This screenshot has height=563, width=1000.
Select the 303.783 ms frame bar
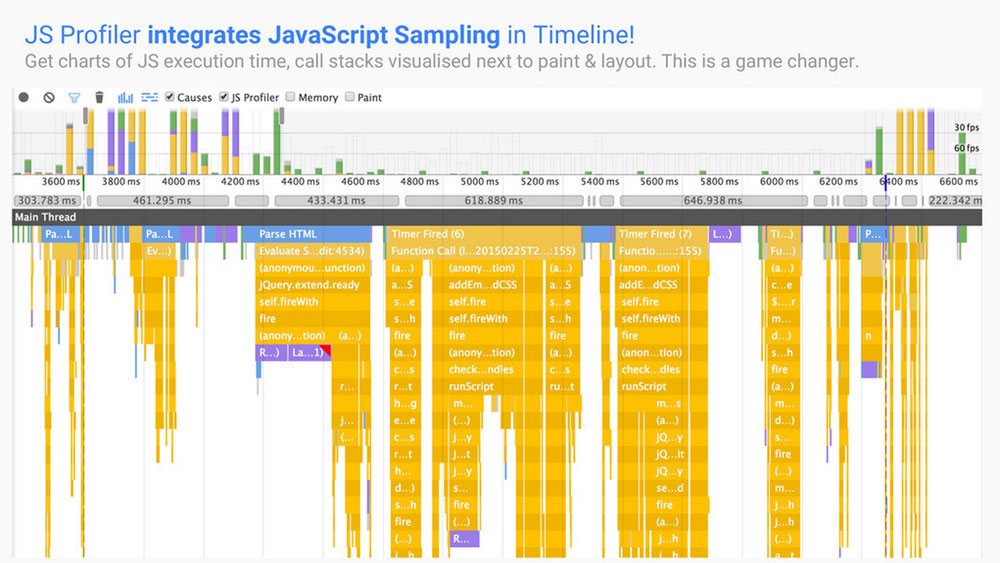(48, 200)
